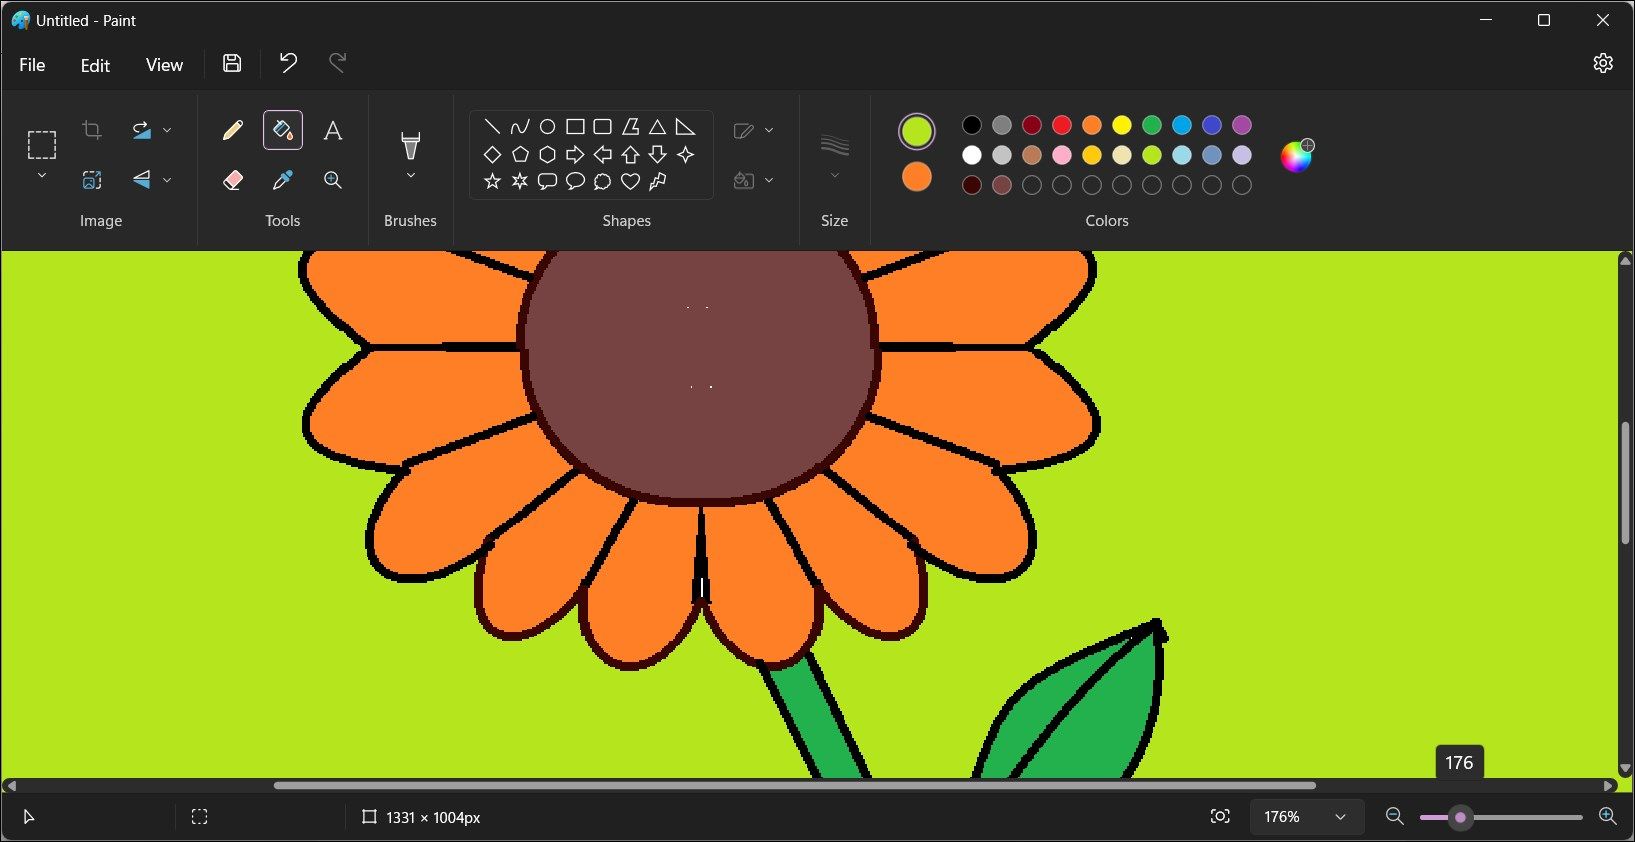
Task: Select the Color 1 green circle
Action: [917, 132]
